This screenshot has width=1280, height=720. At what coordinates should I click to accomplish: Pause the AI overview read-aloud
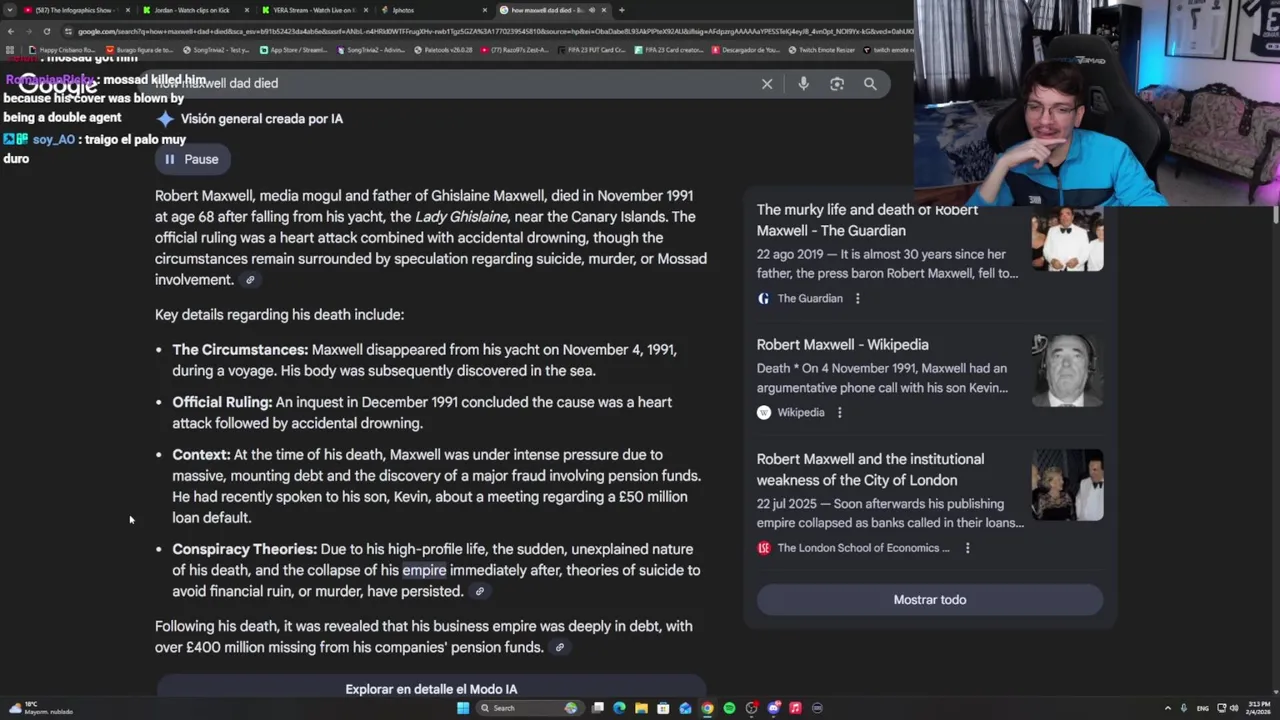[x=191, y=159]
